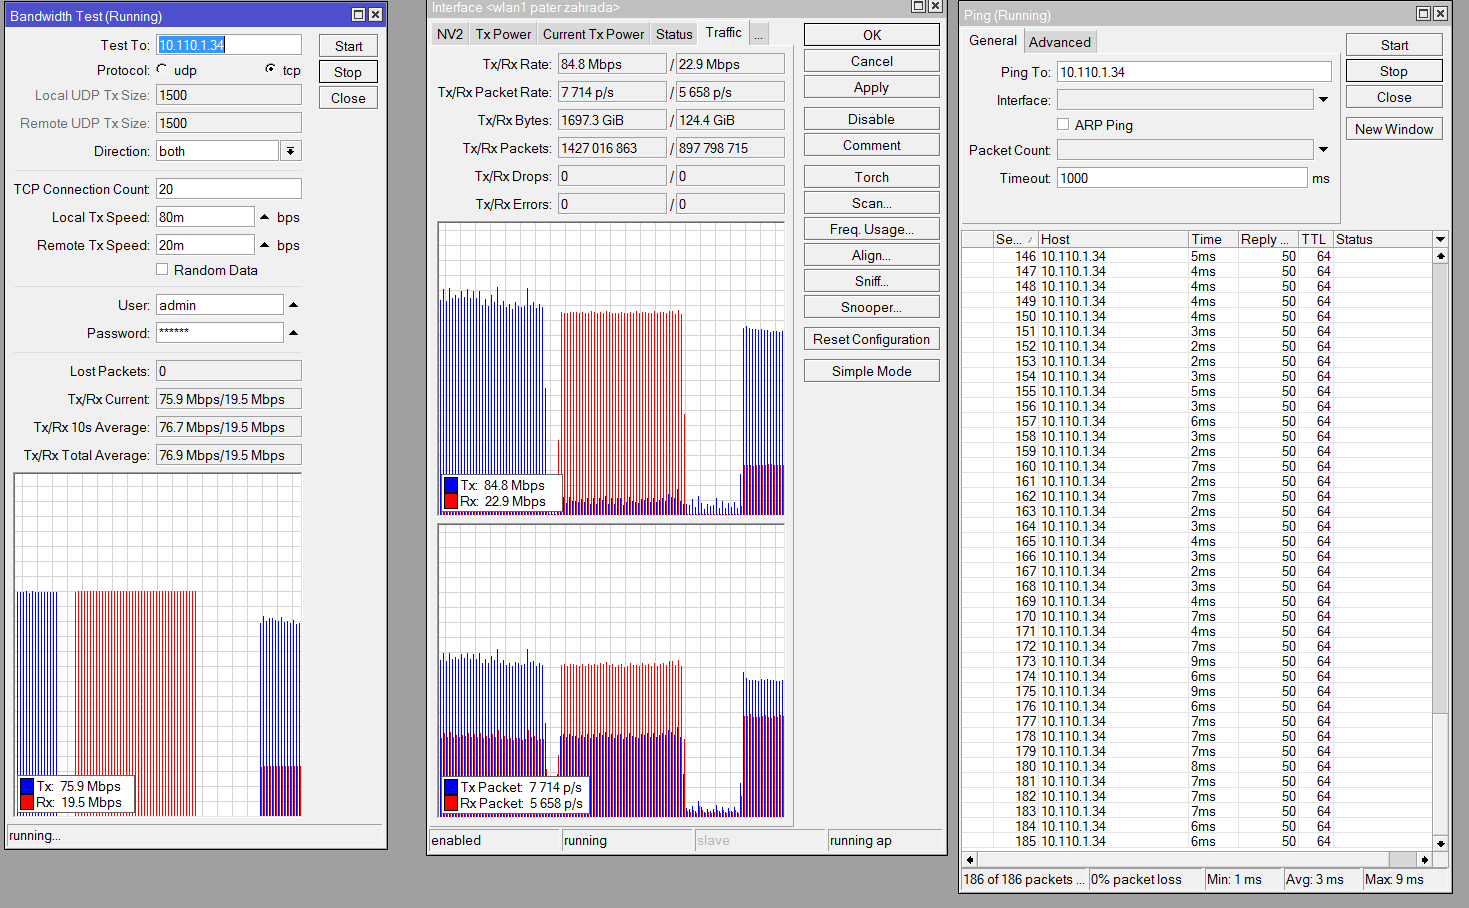Viewport: 1469px width, 908px height.
Task: Select ping row with sequence 175
Action: 1197,691
